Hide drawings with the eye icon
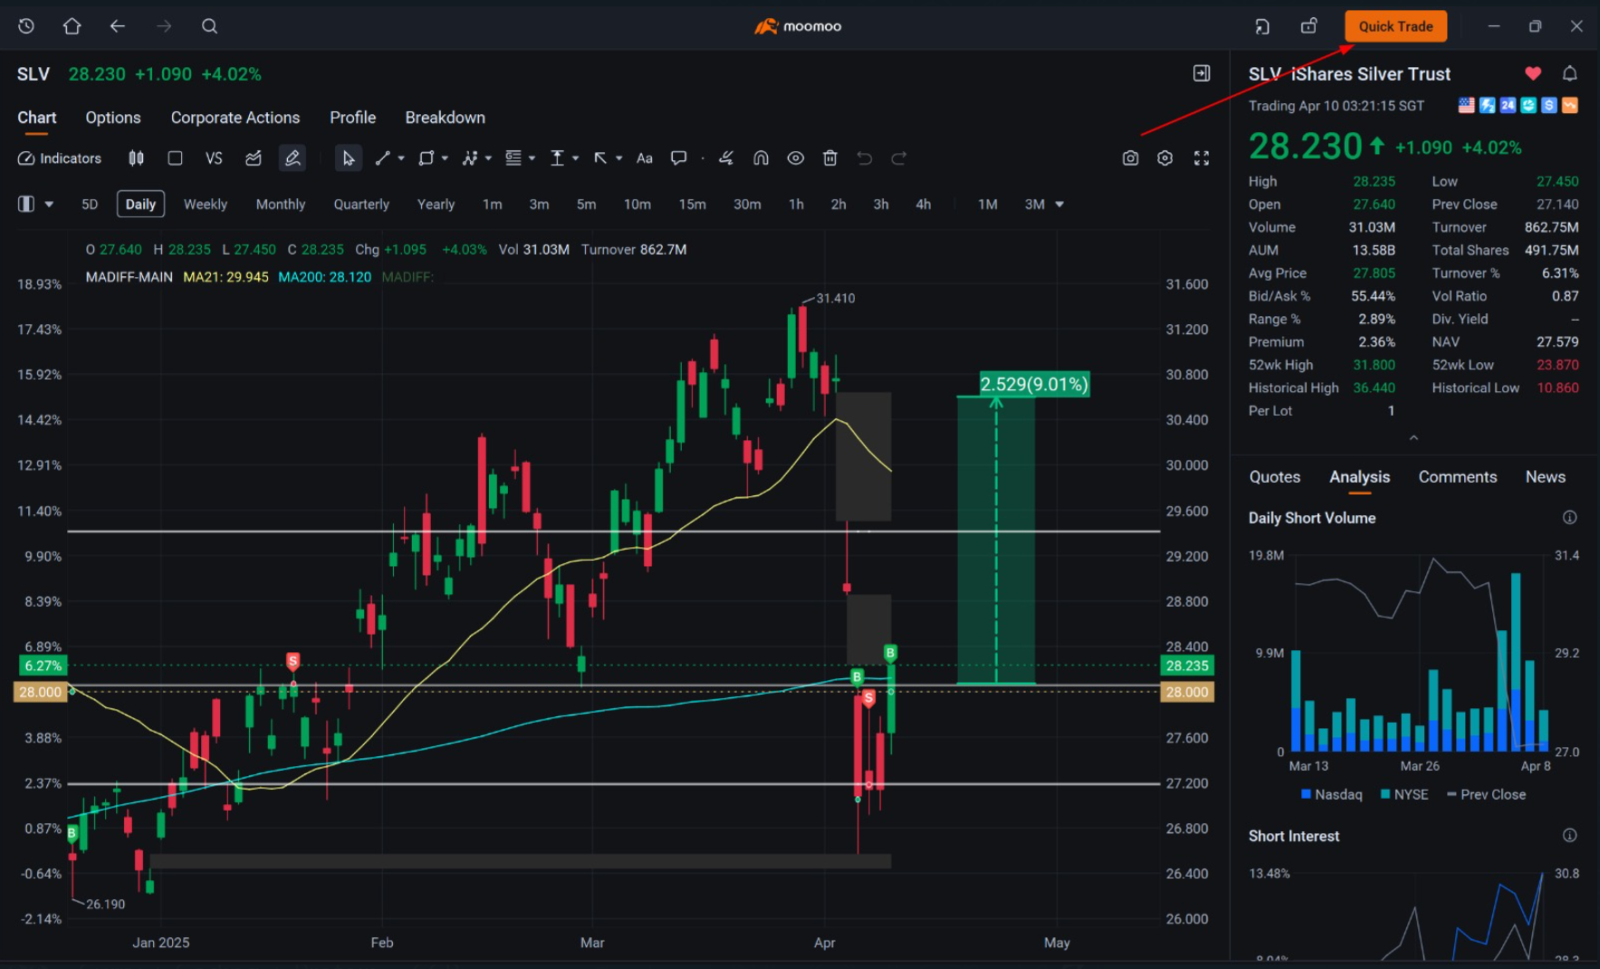 pyautogui.click(x=795, y=158)
